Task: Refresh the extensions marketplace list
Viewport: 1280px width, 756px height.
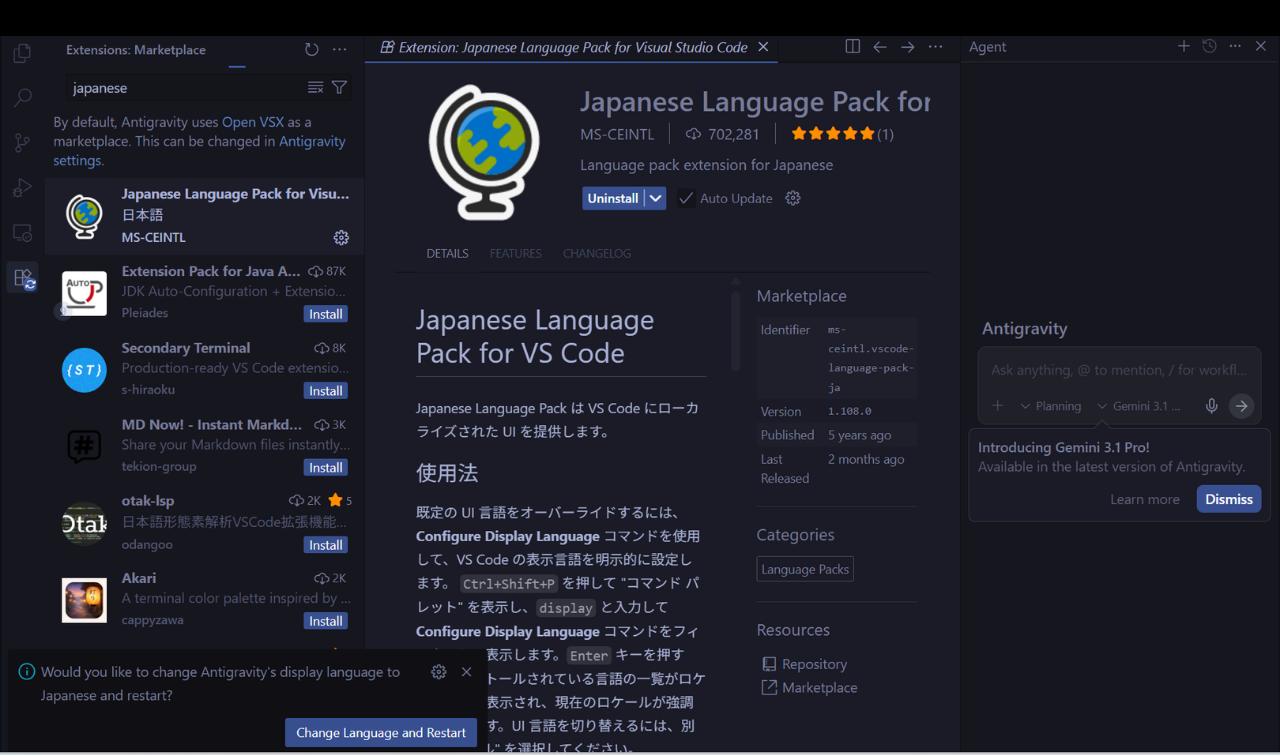Action: [x=312, y=50]
